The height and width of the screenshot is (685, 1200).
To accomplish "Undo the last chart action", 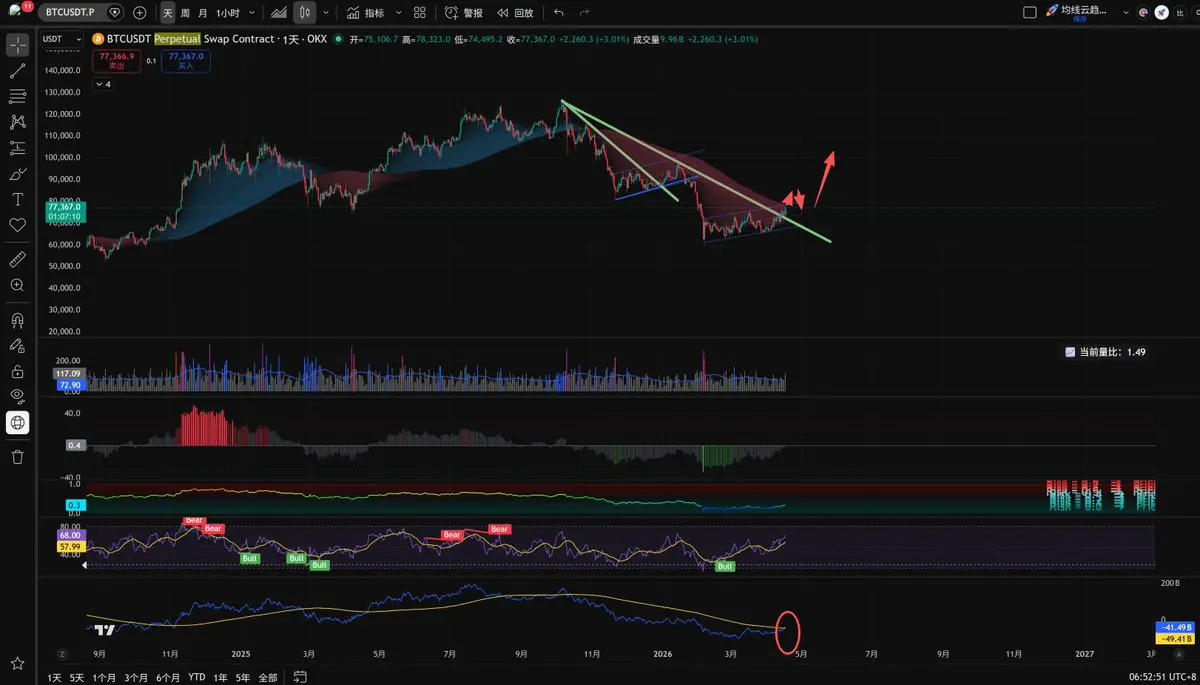I will 559,13.
